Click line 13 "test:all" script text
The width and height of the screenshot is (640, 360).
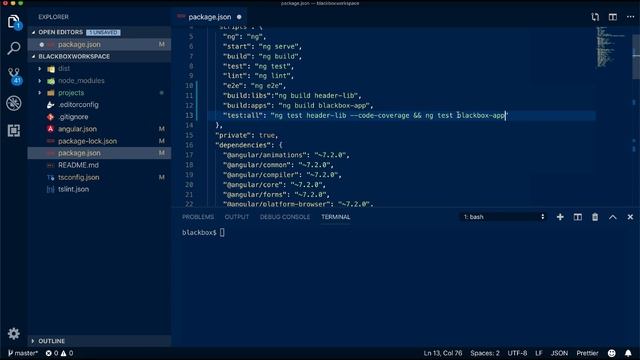pos(365,116)
